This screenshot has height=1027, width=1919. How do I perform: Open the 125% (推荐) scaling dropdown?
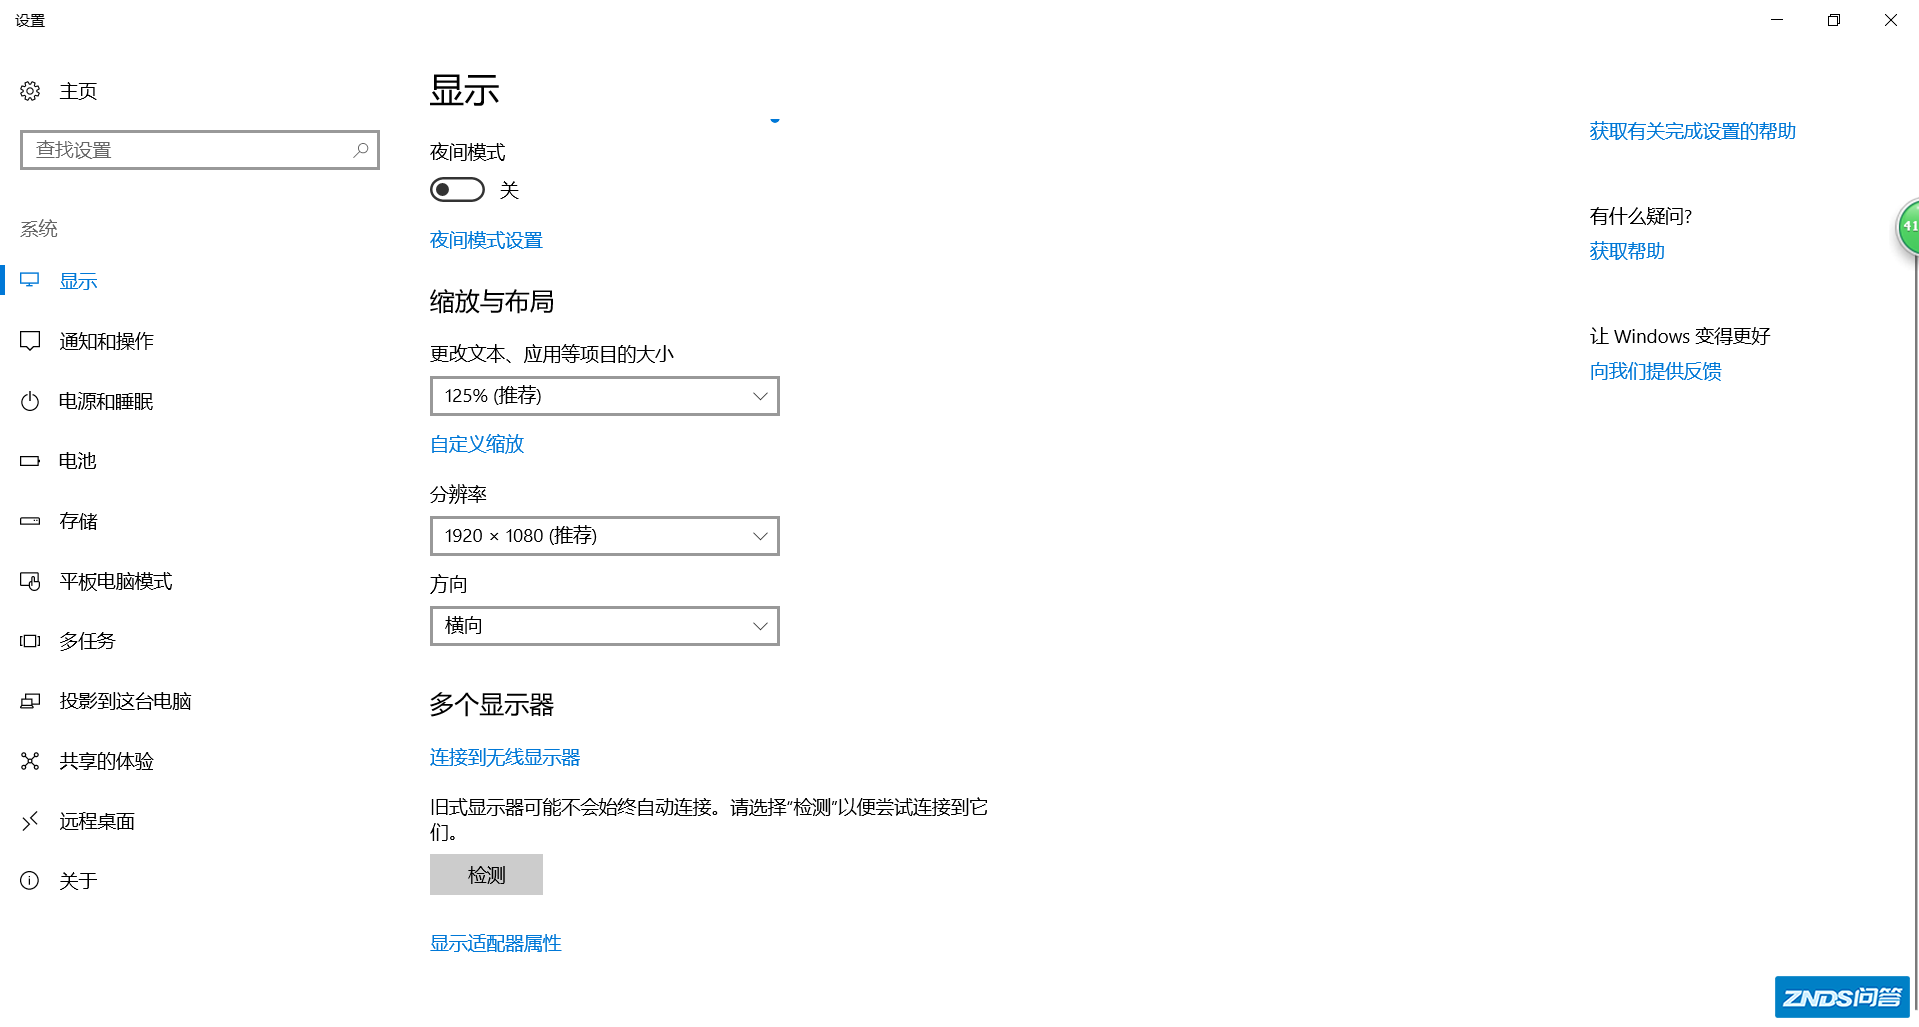(x=604, y=396)
